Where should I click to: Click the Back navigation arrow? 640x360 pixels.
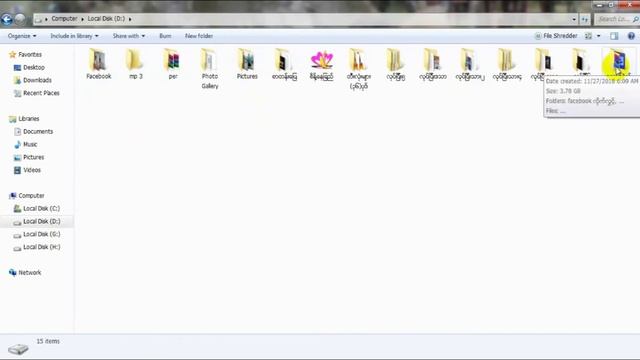point(7,19)
